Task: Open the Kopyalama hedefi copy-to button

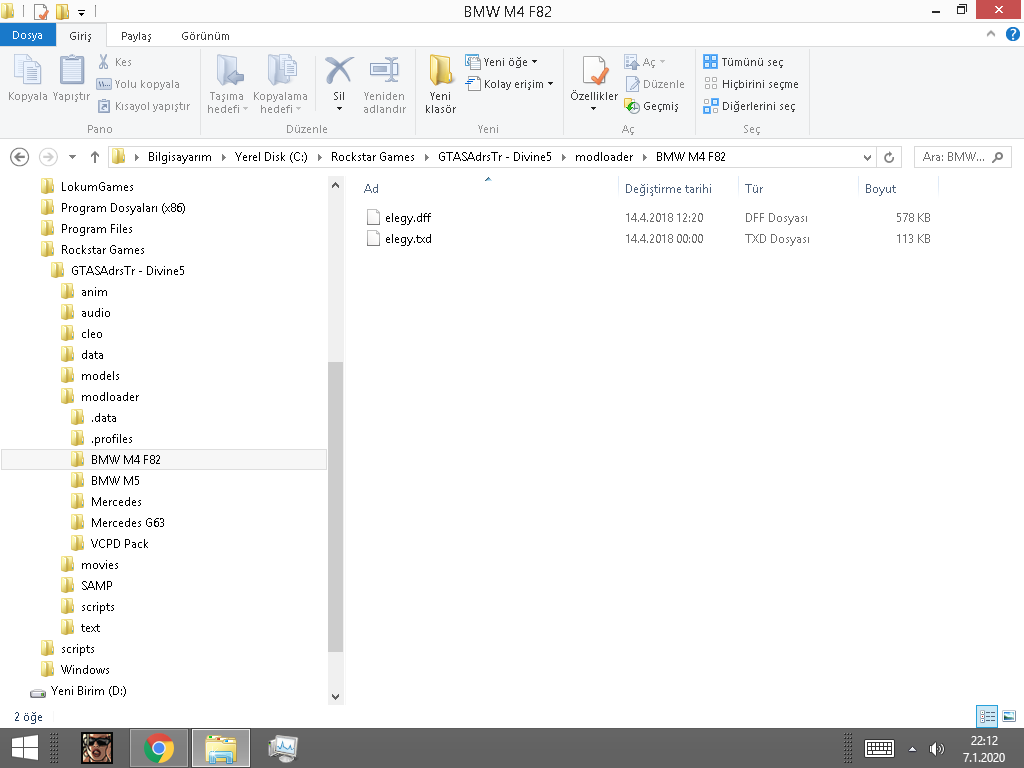Action: pyautogui.click(x=280, y=85)
